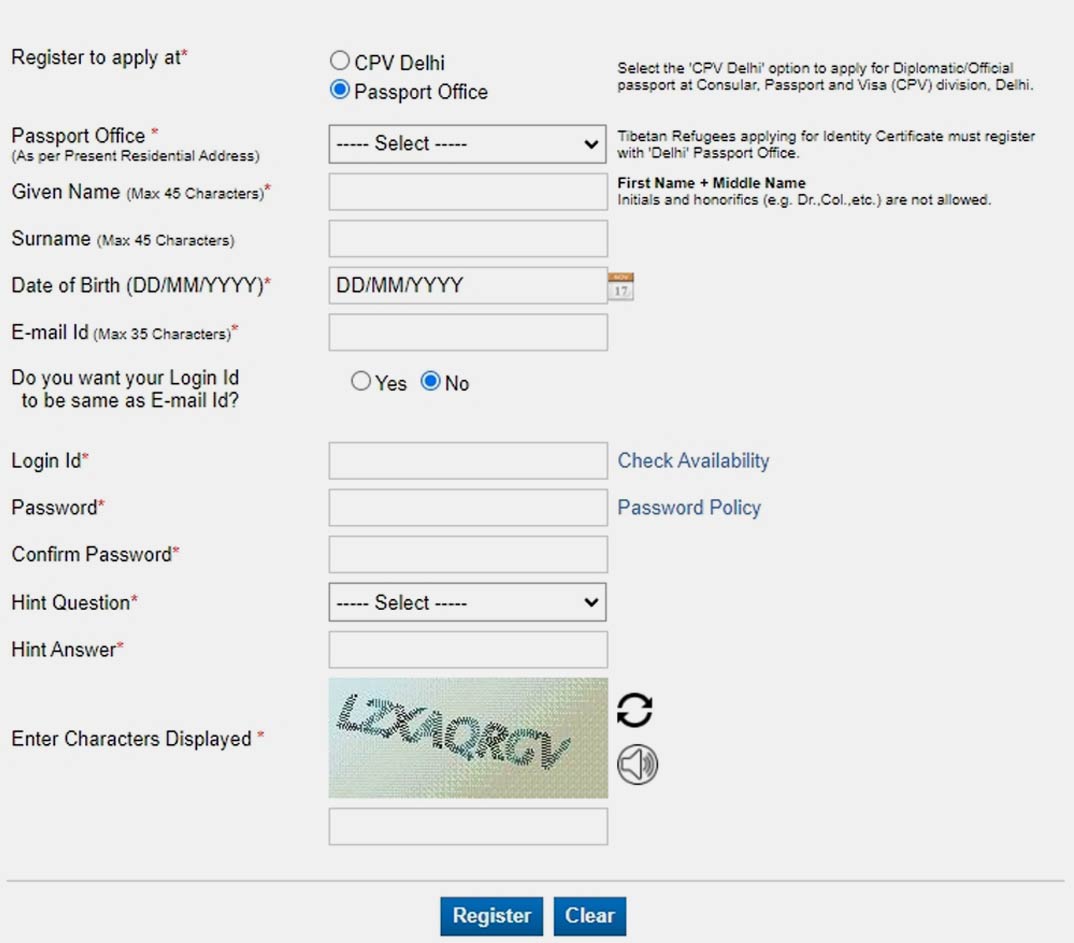Click the Register button
This screenshot has height=943, width=1074.
pyautogui.click(x=491, y=916)
